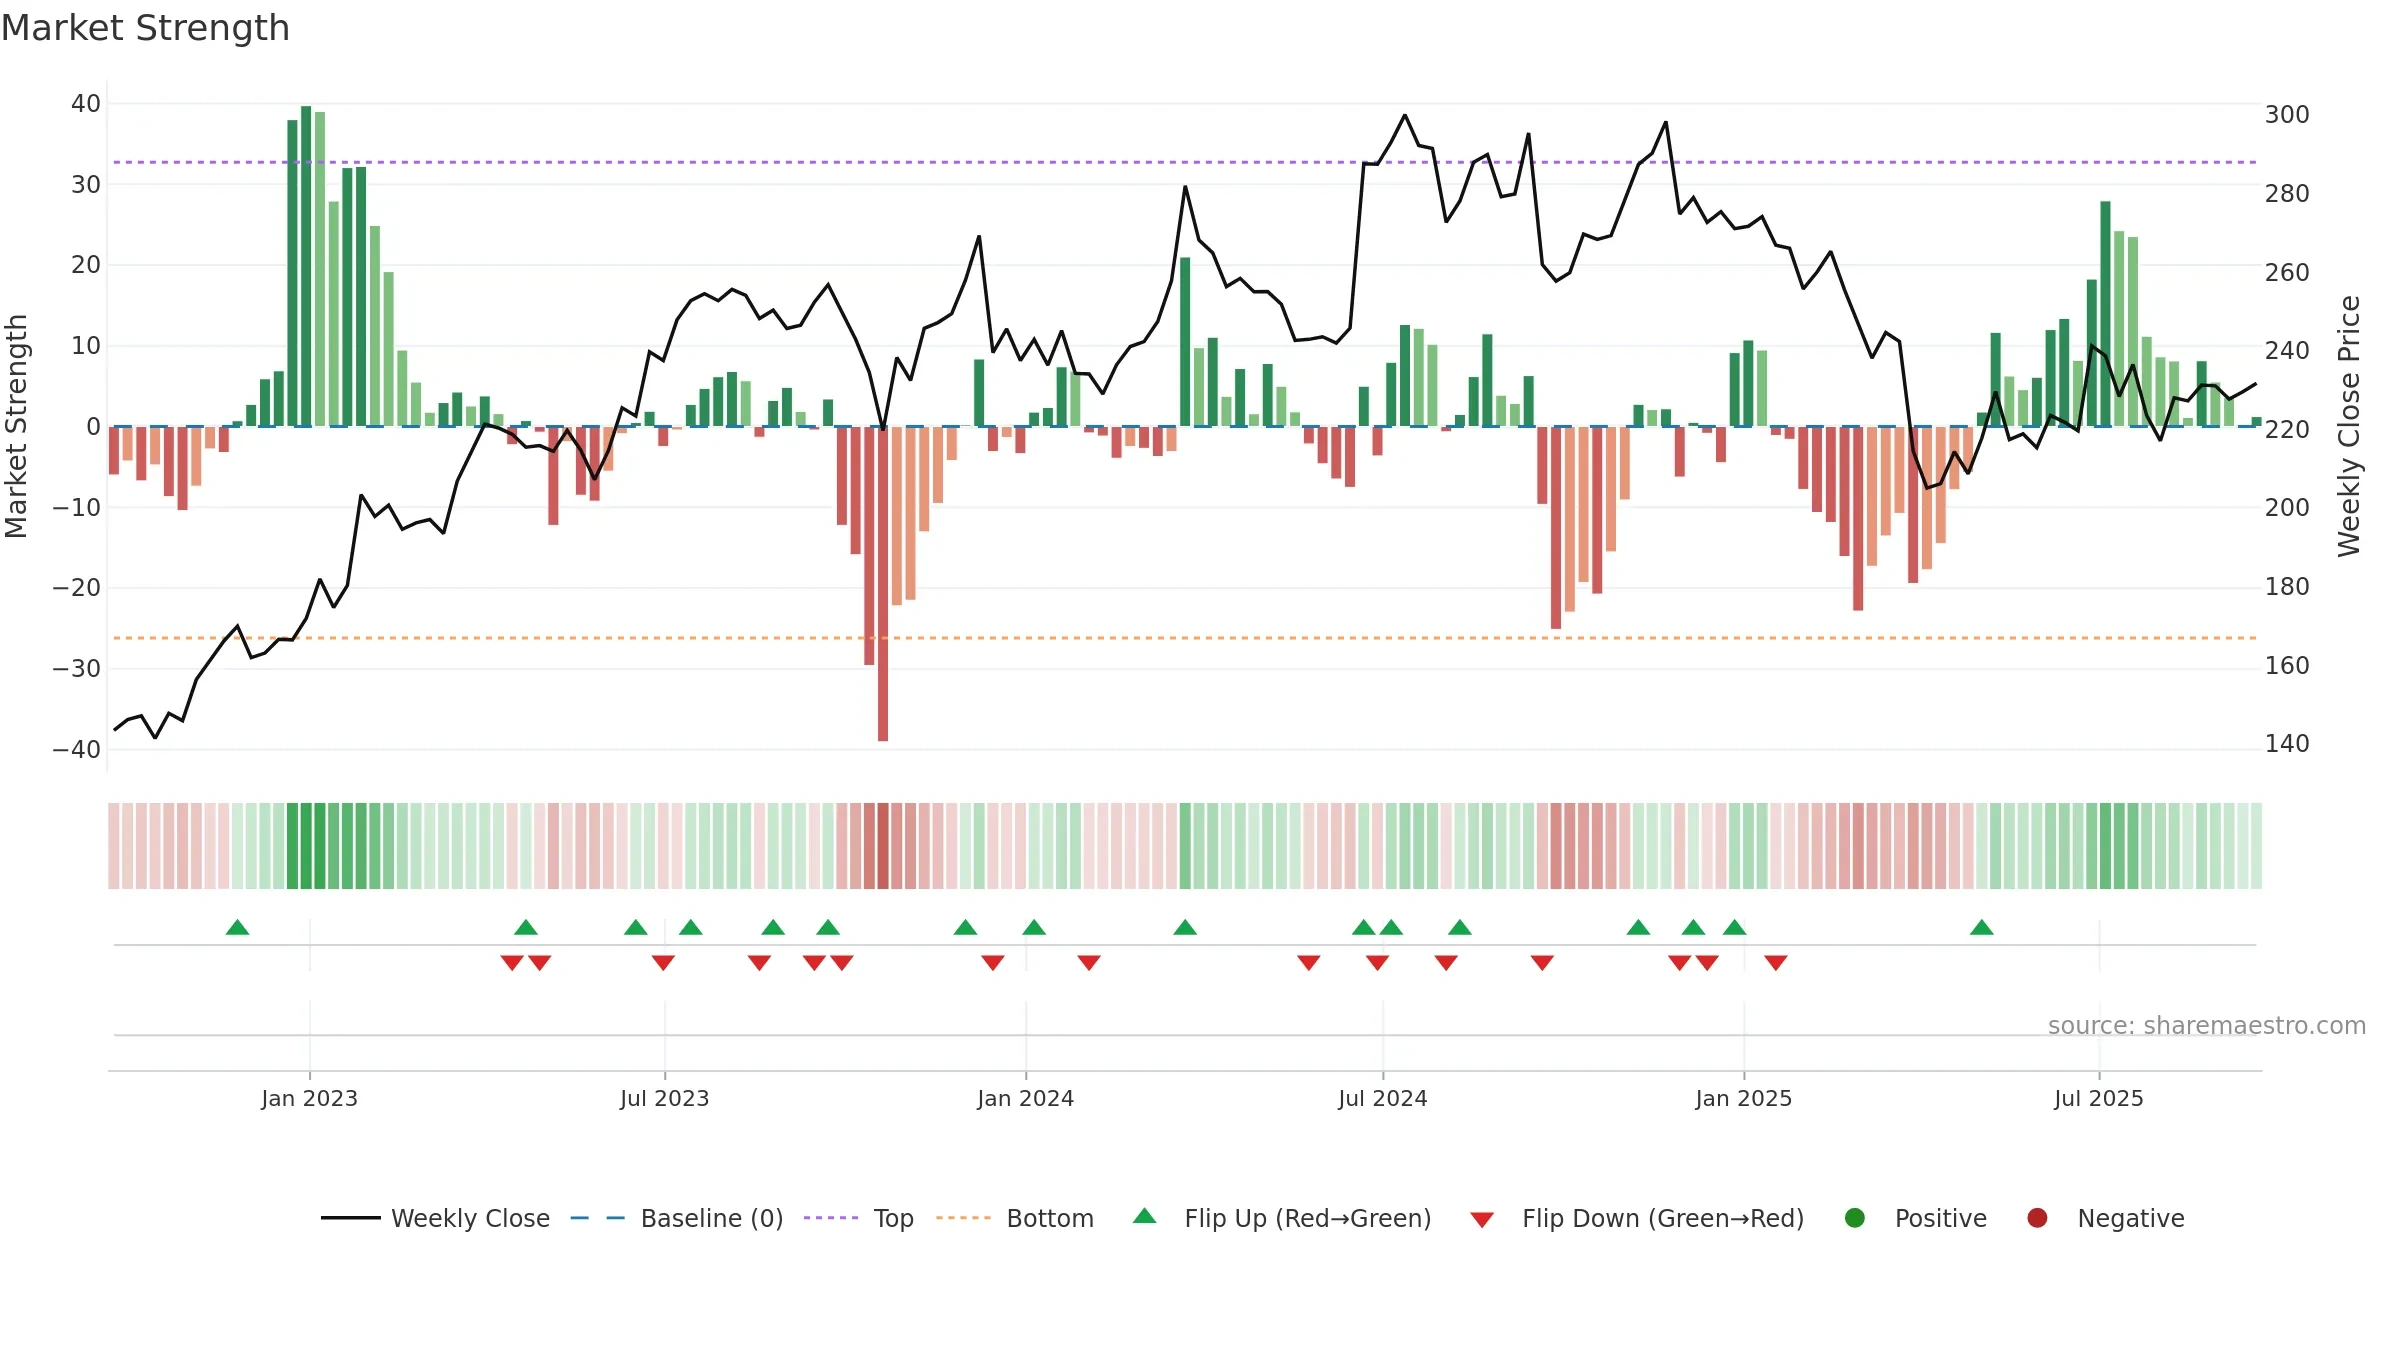Screen dimensions: 2400x1350
Task: Click the 0 tick on the left axis
Action: click(x=94, y=427)
